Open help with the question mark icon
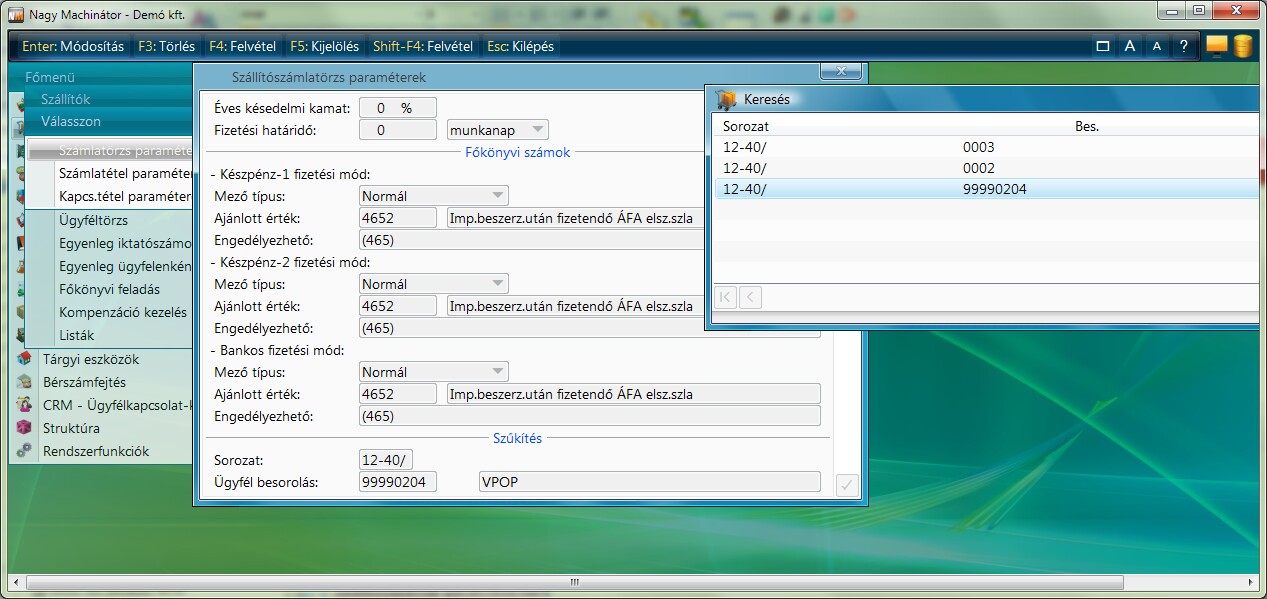 [x=1184, y=46]
